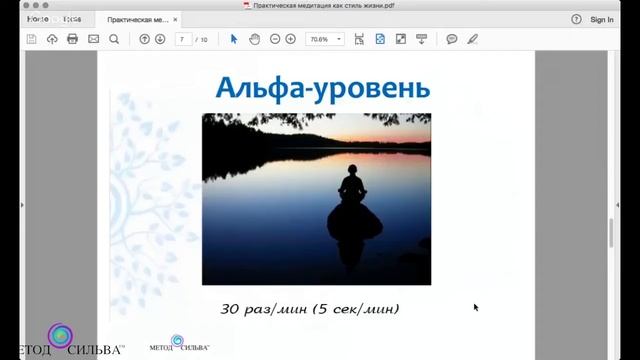
Task: Add a comment with speech bubble icon
Action: point(451,39)
